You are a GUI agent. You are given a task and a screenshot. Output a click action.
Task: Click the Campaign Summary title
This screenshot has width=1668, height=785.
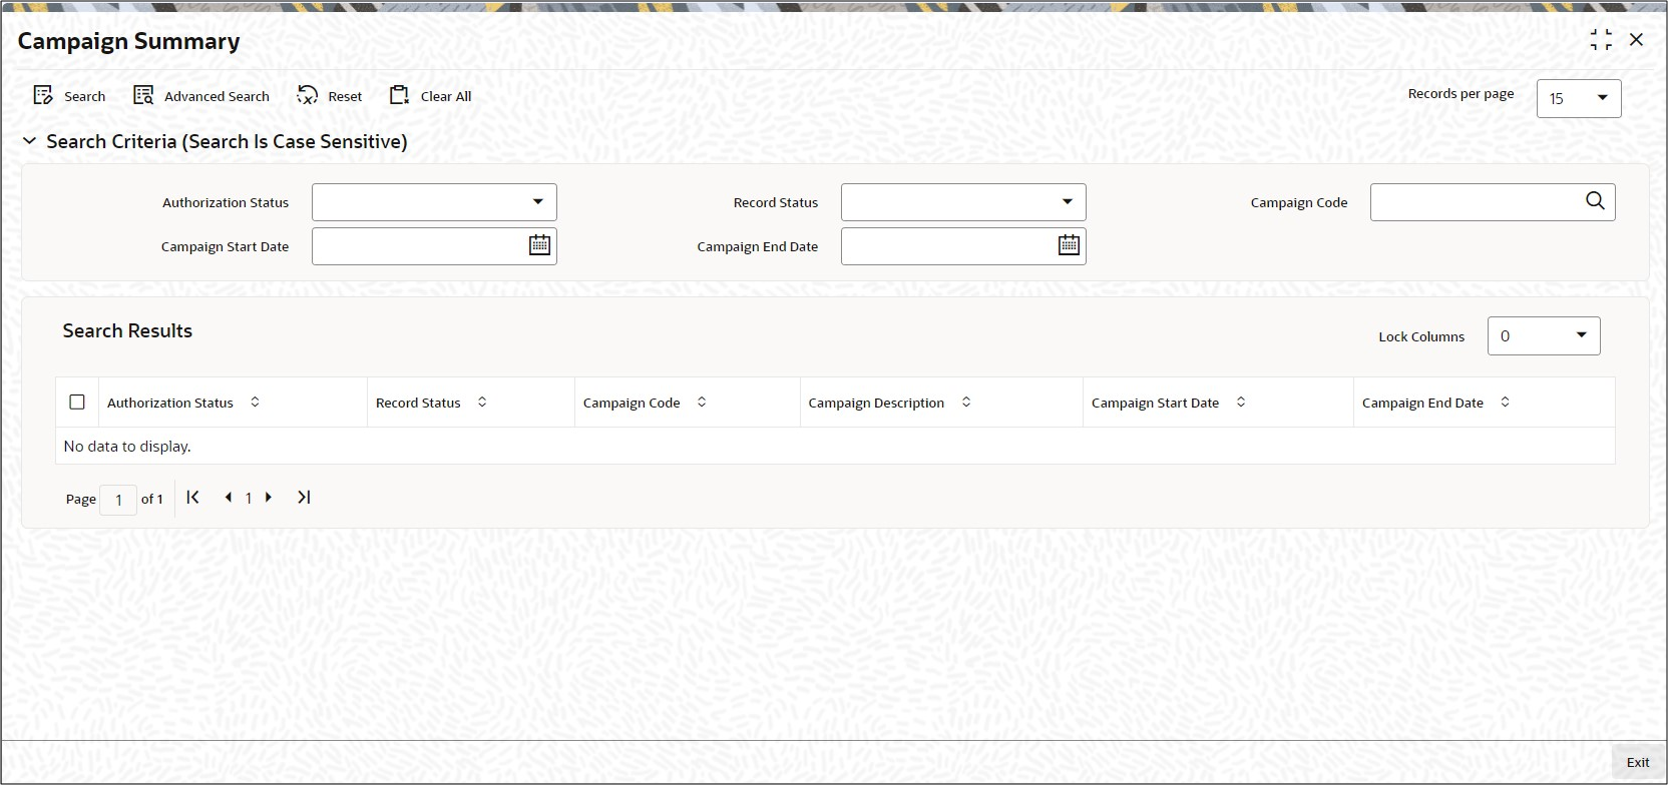129,41
